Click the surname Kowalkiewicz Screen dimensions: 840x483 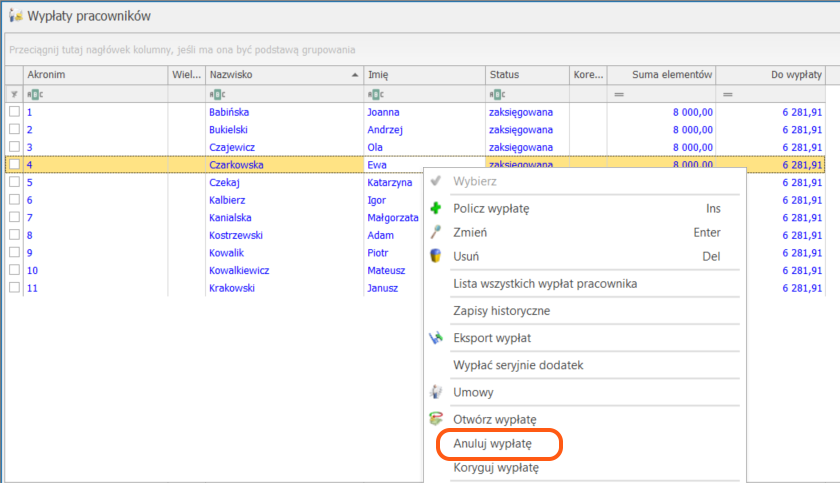[x=239, y=270]
